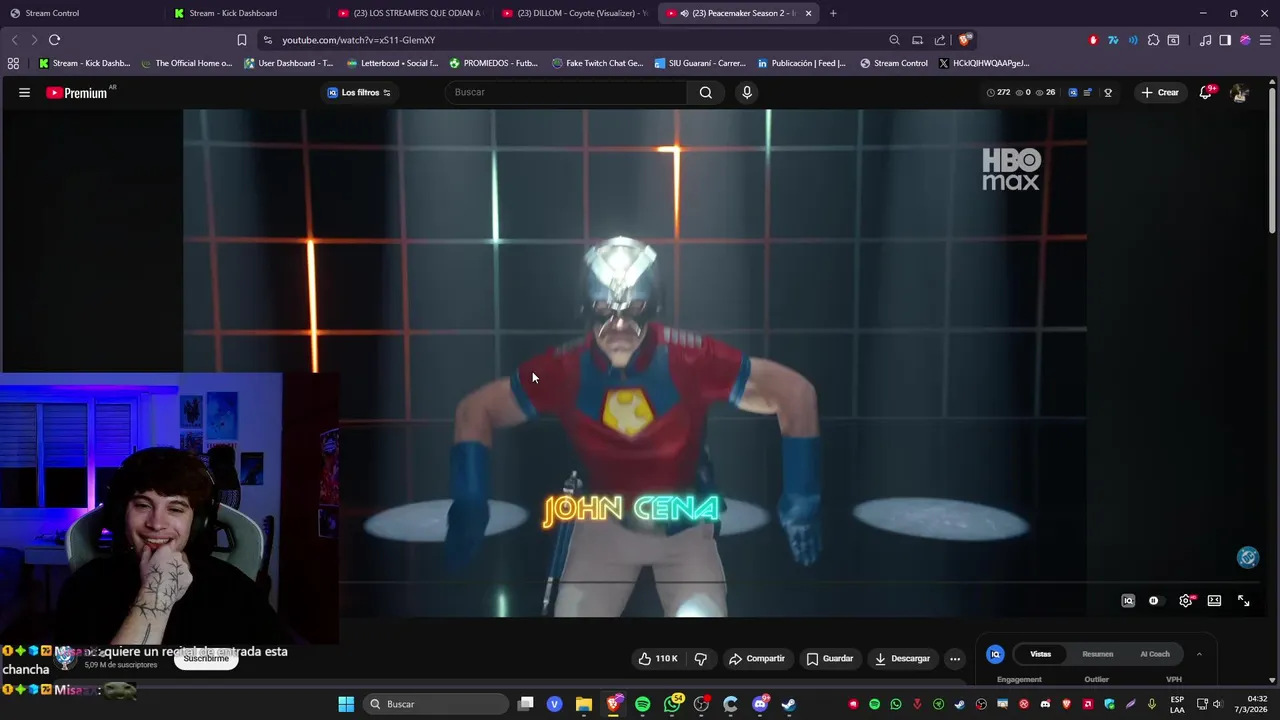1280x720 pixels.
Task: Open a new browser tab
Action: pos(833,13)
